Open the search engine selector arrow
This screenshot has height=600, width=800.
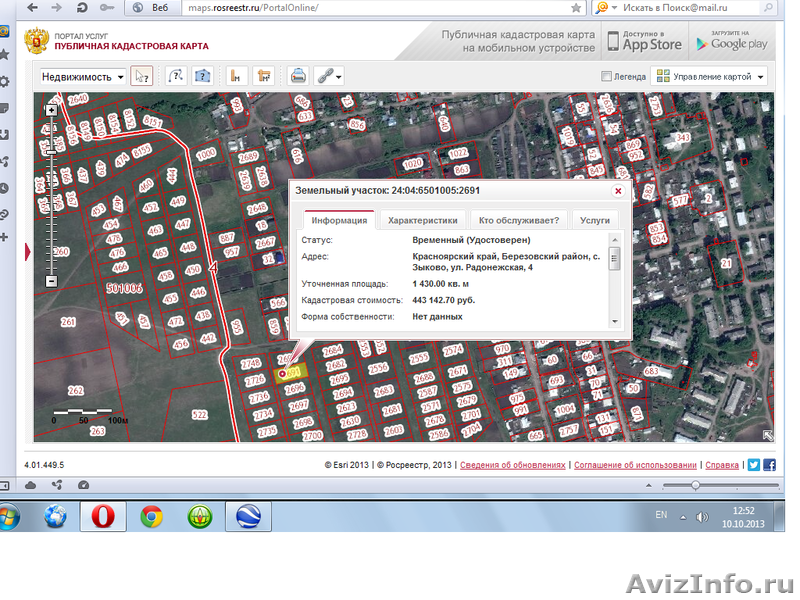pyautogui.click(x=614, y=8)
